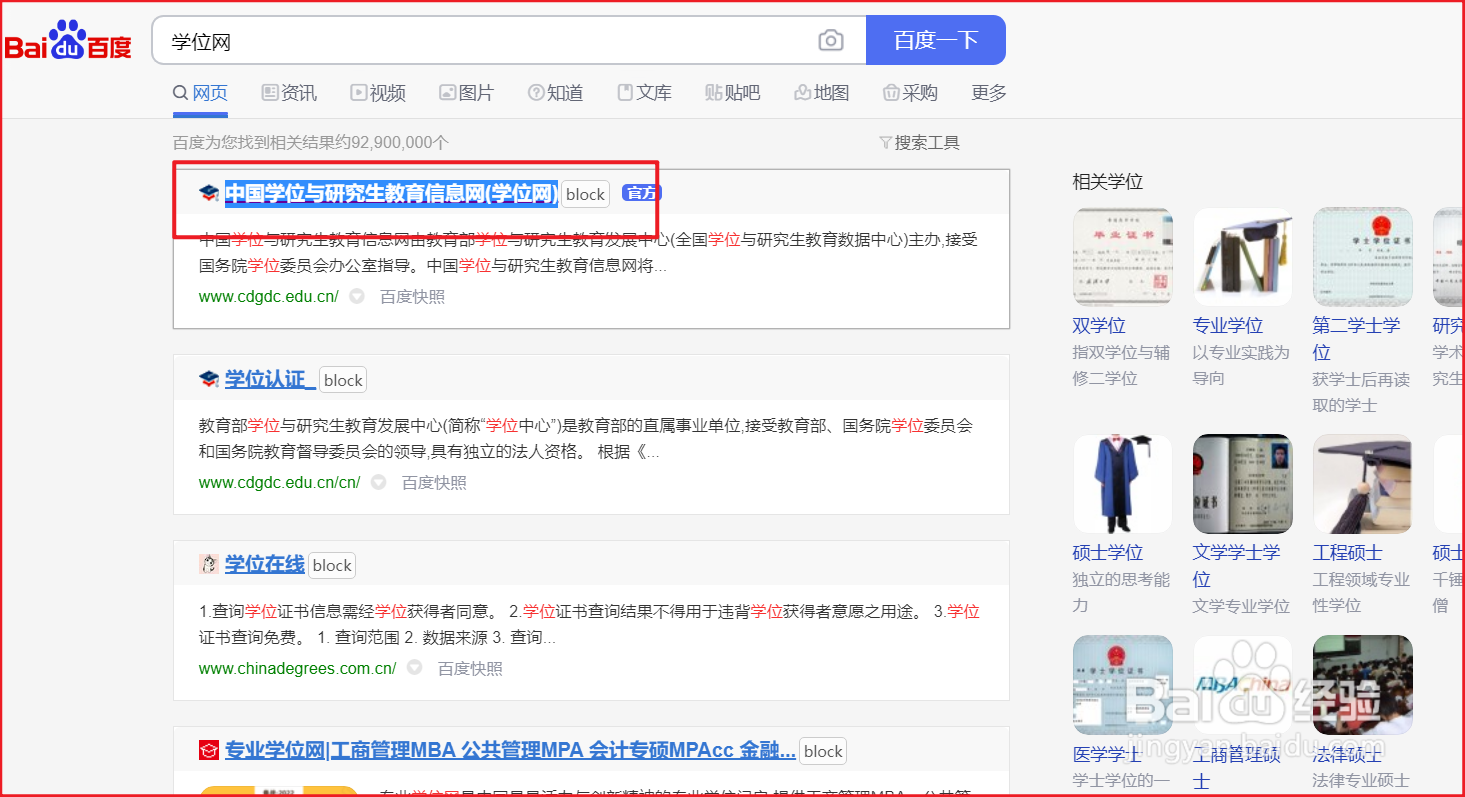
Task: Click the 法律硕士 thumbnail image
Action: (1362, 685)
